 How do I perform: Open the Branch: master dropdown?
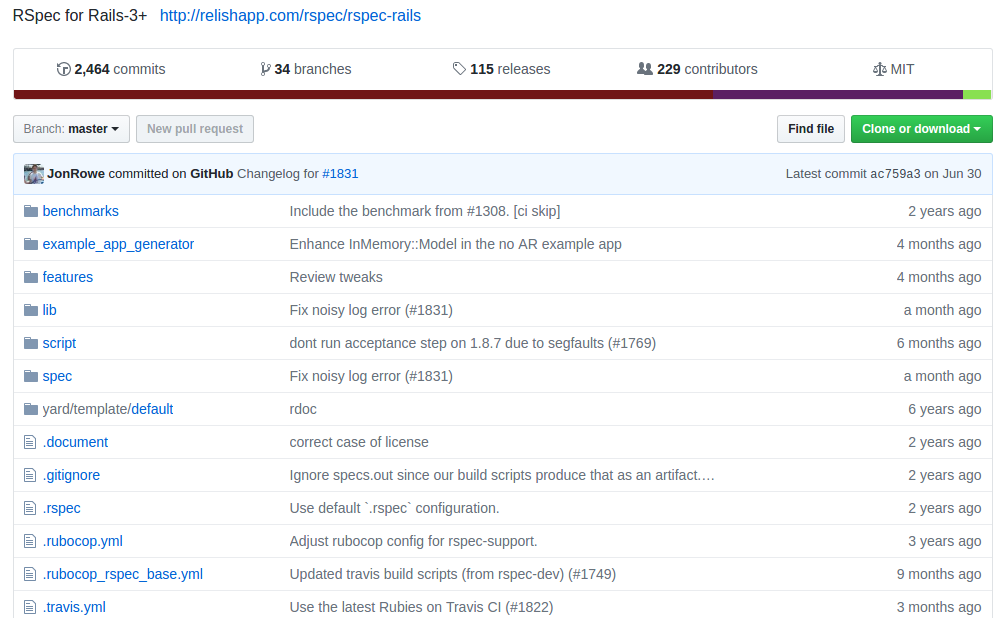coord(71,129)
